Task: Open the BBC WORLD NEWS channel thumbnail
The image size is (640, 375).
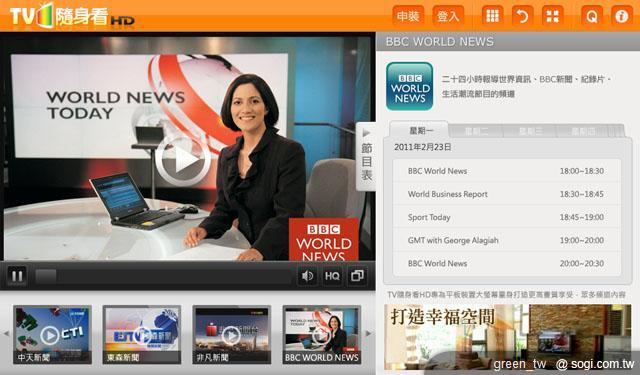Action: (322, 335)
